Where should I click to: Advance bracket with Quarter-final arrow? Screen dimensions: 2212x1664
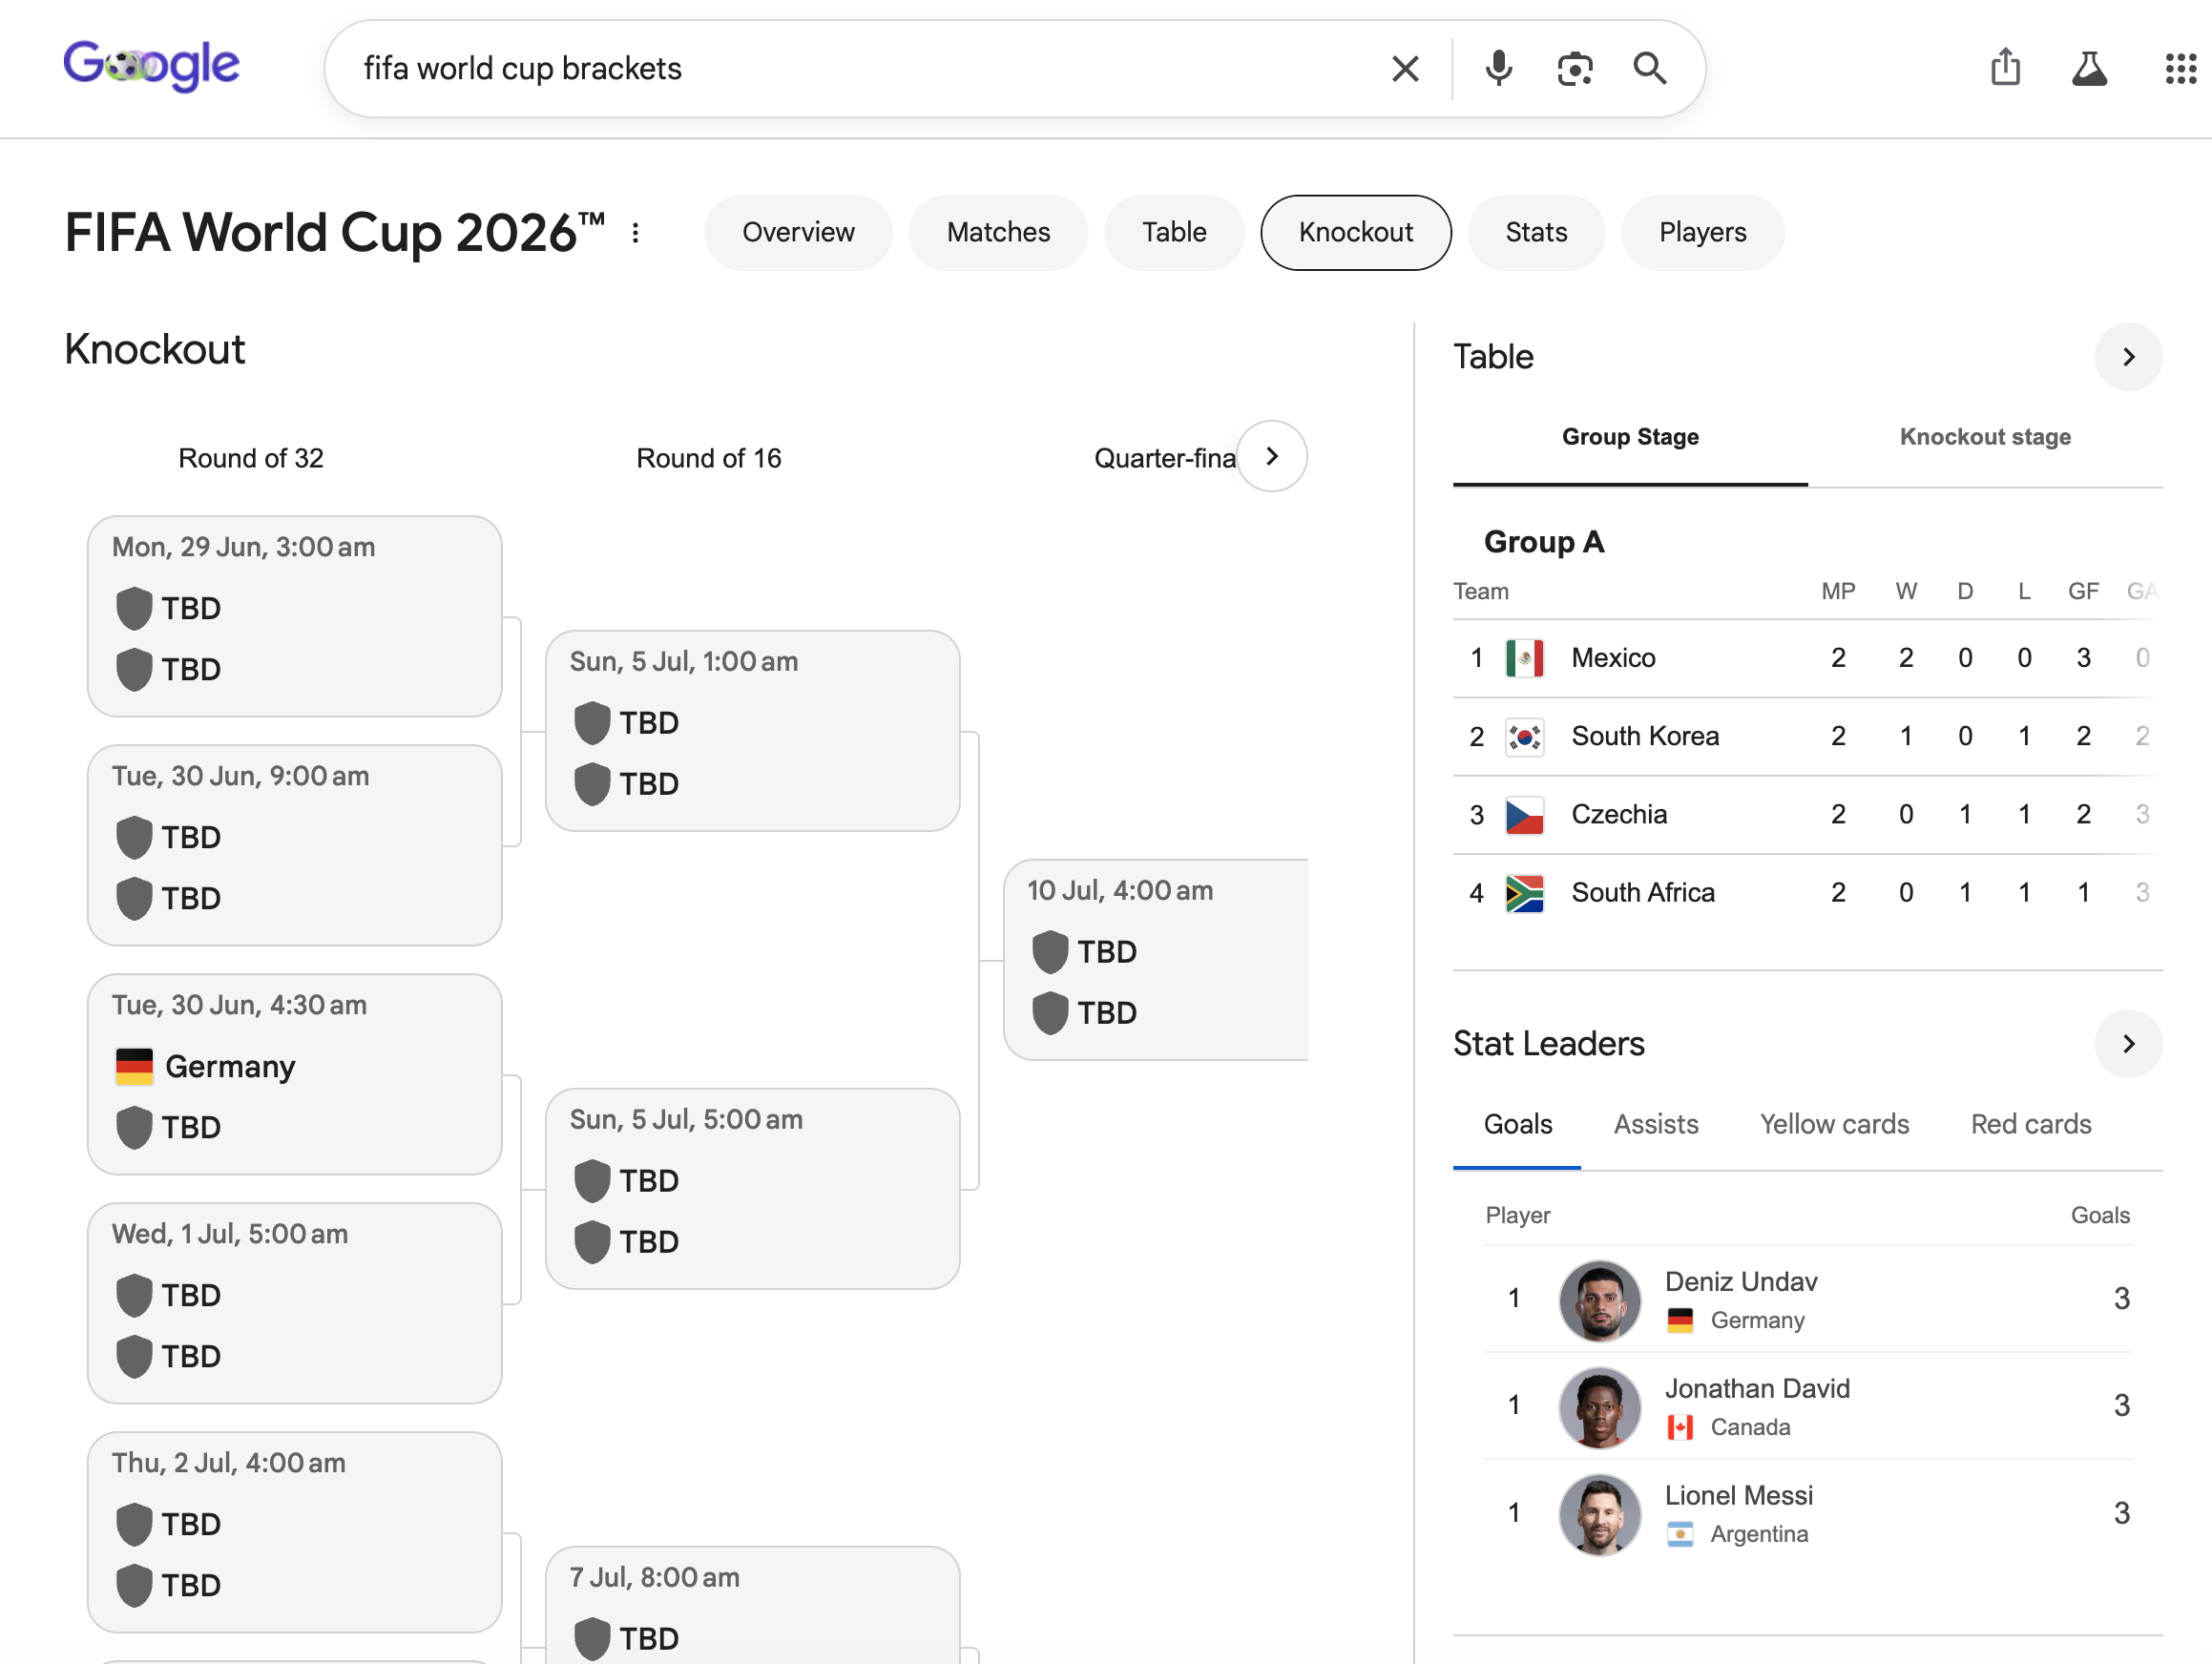click(1272, 456)
